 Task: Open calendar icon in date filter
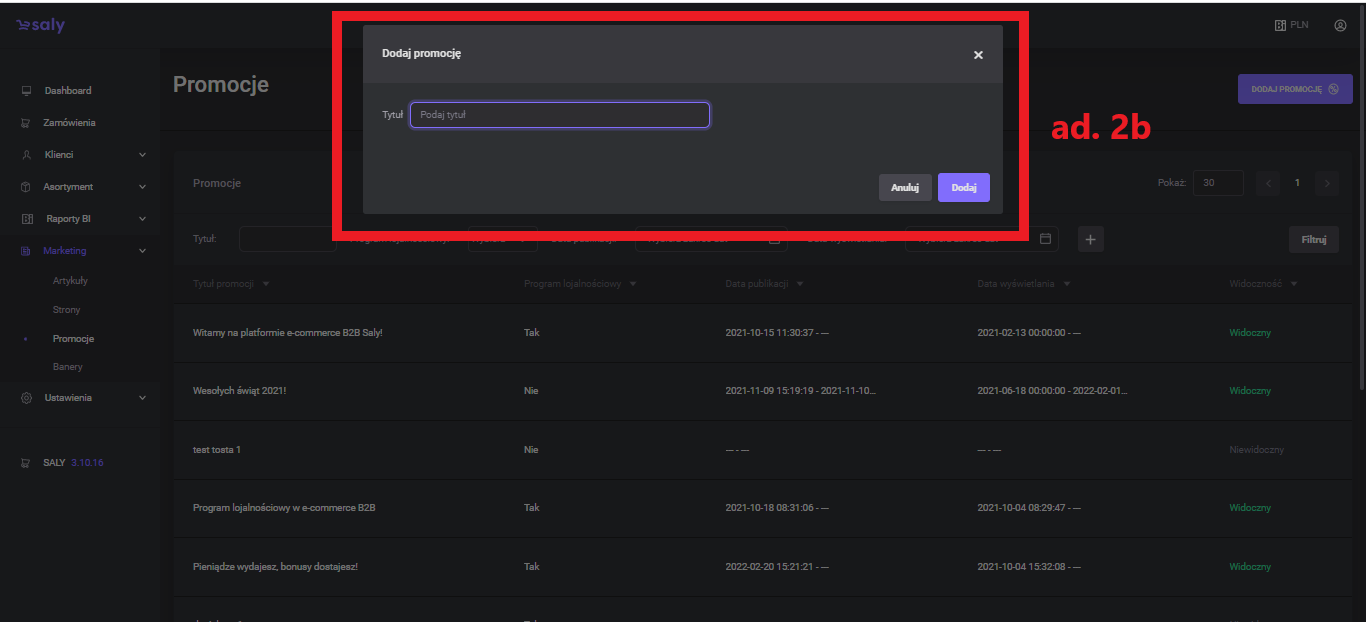pos(1046,239)
